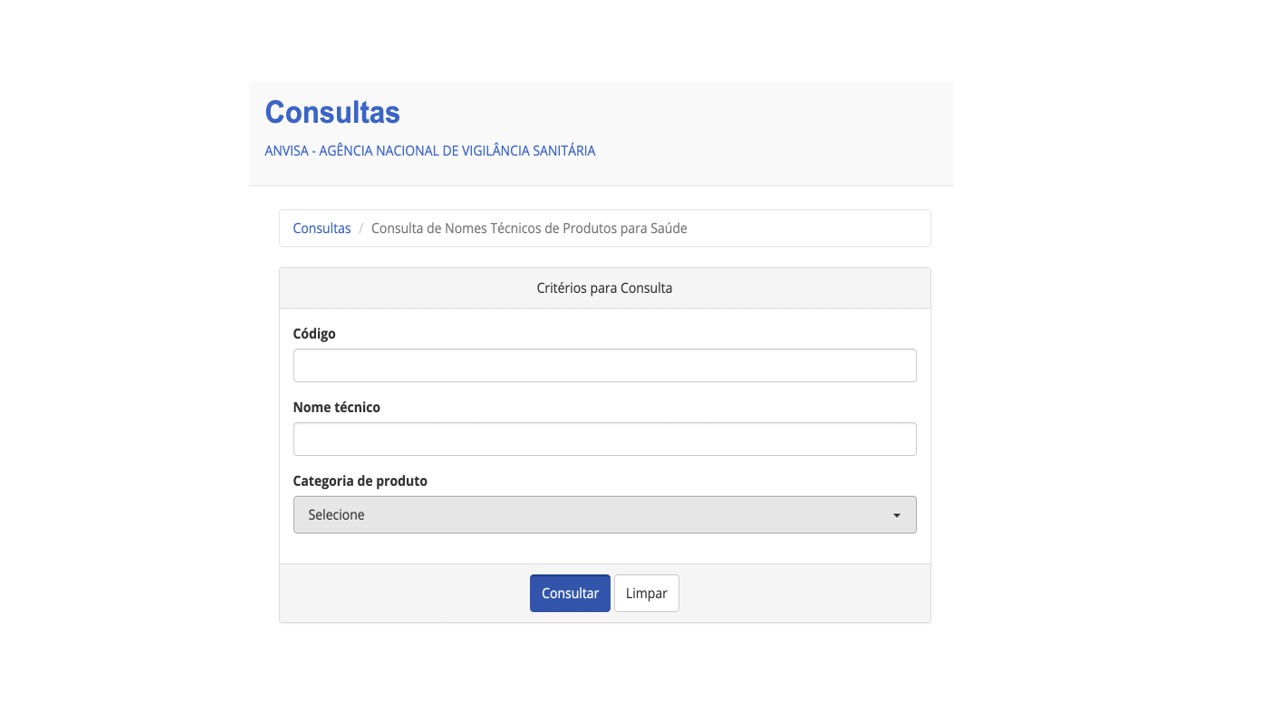
Task: Click the breadcrumb slash separator
Action: (361, 228)
